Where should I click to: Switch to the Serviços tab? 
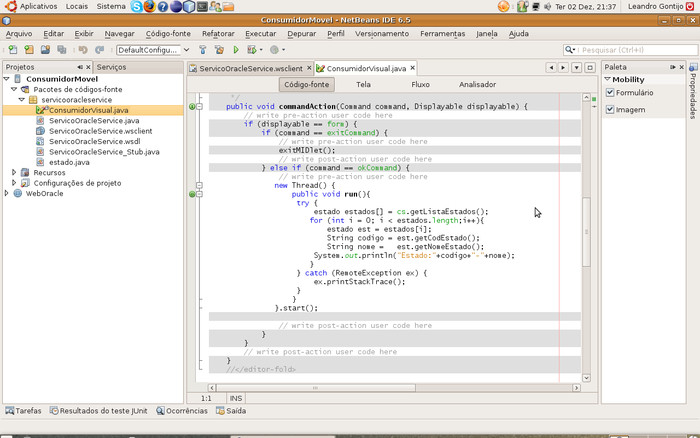click(112, 67)
